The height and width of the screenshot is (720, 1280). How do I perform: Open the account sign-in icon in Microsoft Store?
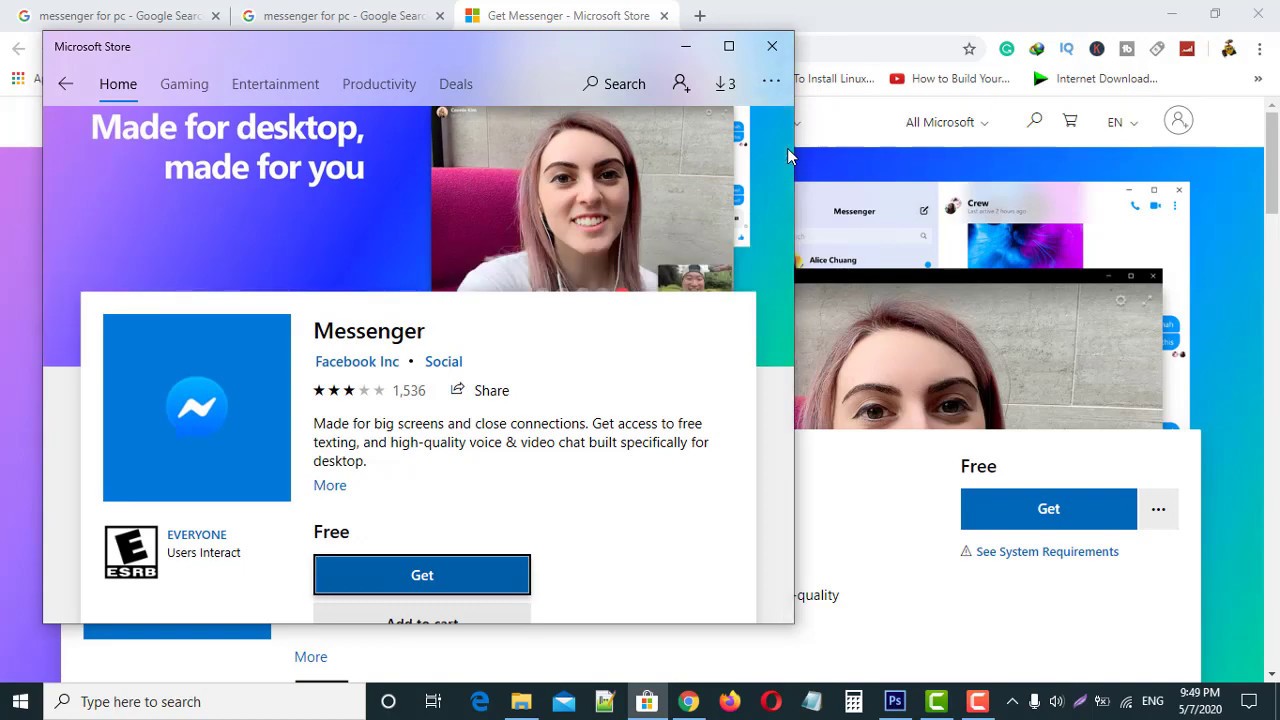[681, 84]
